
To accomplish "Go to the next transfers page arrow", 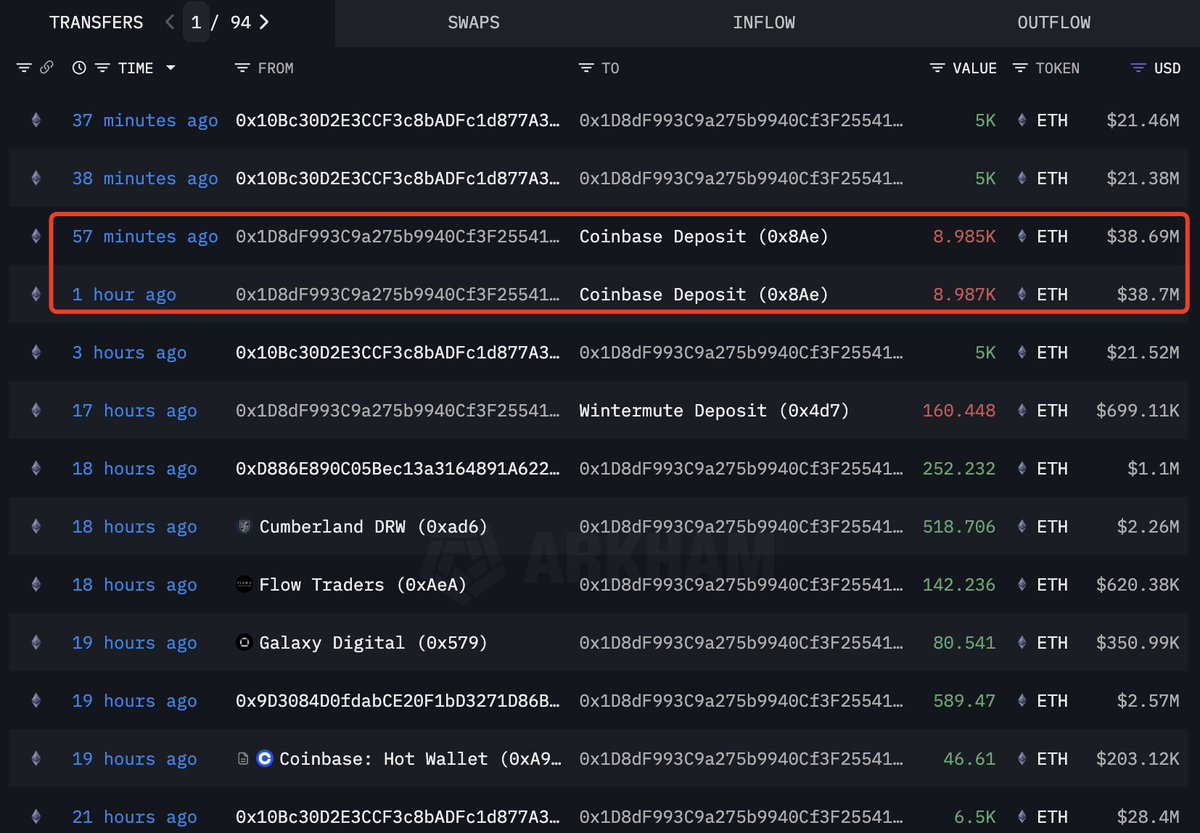I will (x=263, y=22).
